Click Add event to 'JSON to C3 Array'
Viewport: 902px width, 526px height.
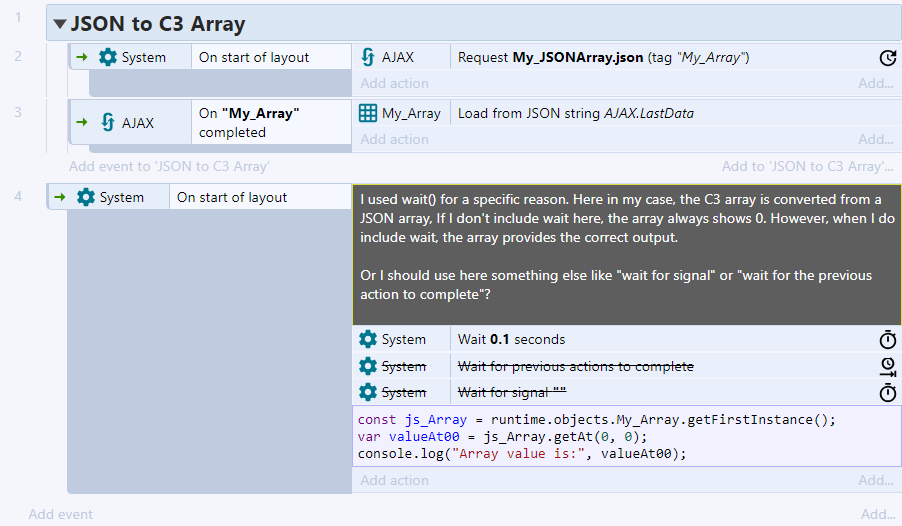pos(168,166)
